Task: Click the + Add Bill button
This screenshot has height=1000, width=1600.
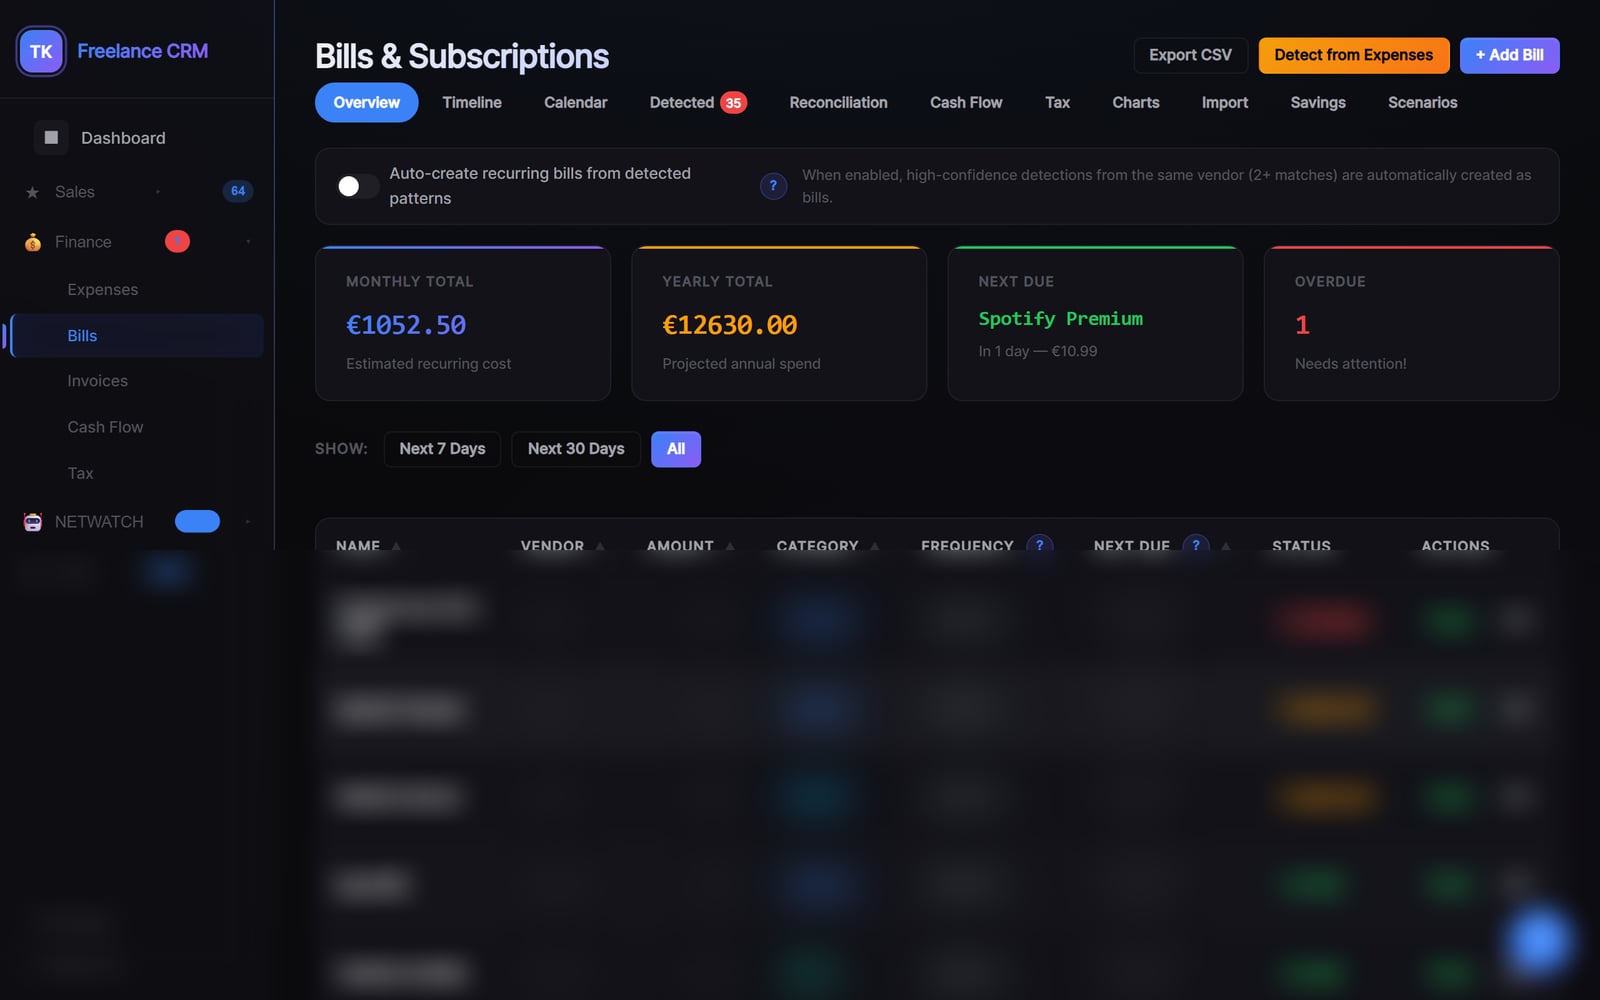Action: 1509,55
